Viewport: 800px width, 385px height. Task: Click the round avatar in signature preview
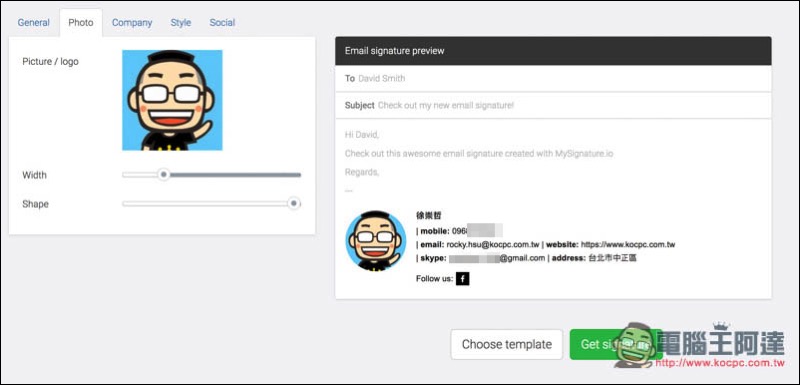[x=376, y=241]
